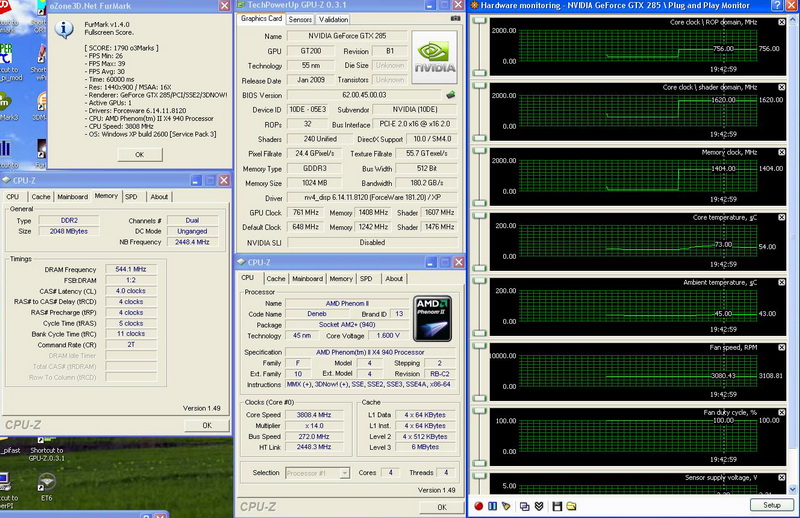Screen dimensions: 800x518
Task: Click the Core Voltage value 1.600 V
Action: pos(388,335)
